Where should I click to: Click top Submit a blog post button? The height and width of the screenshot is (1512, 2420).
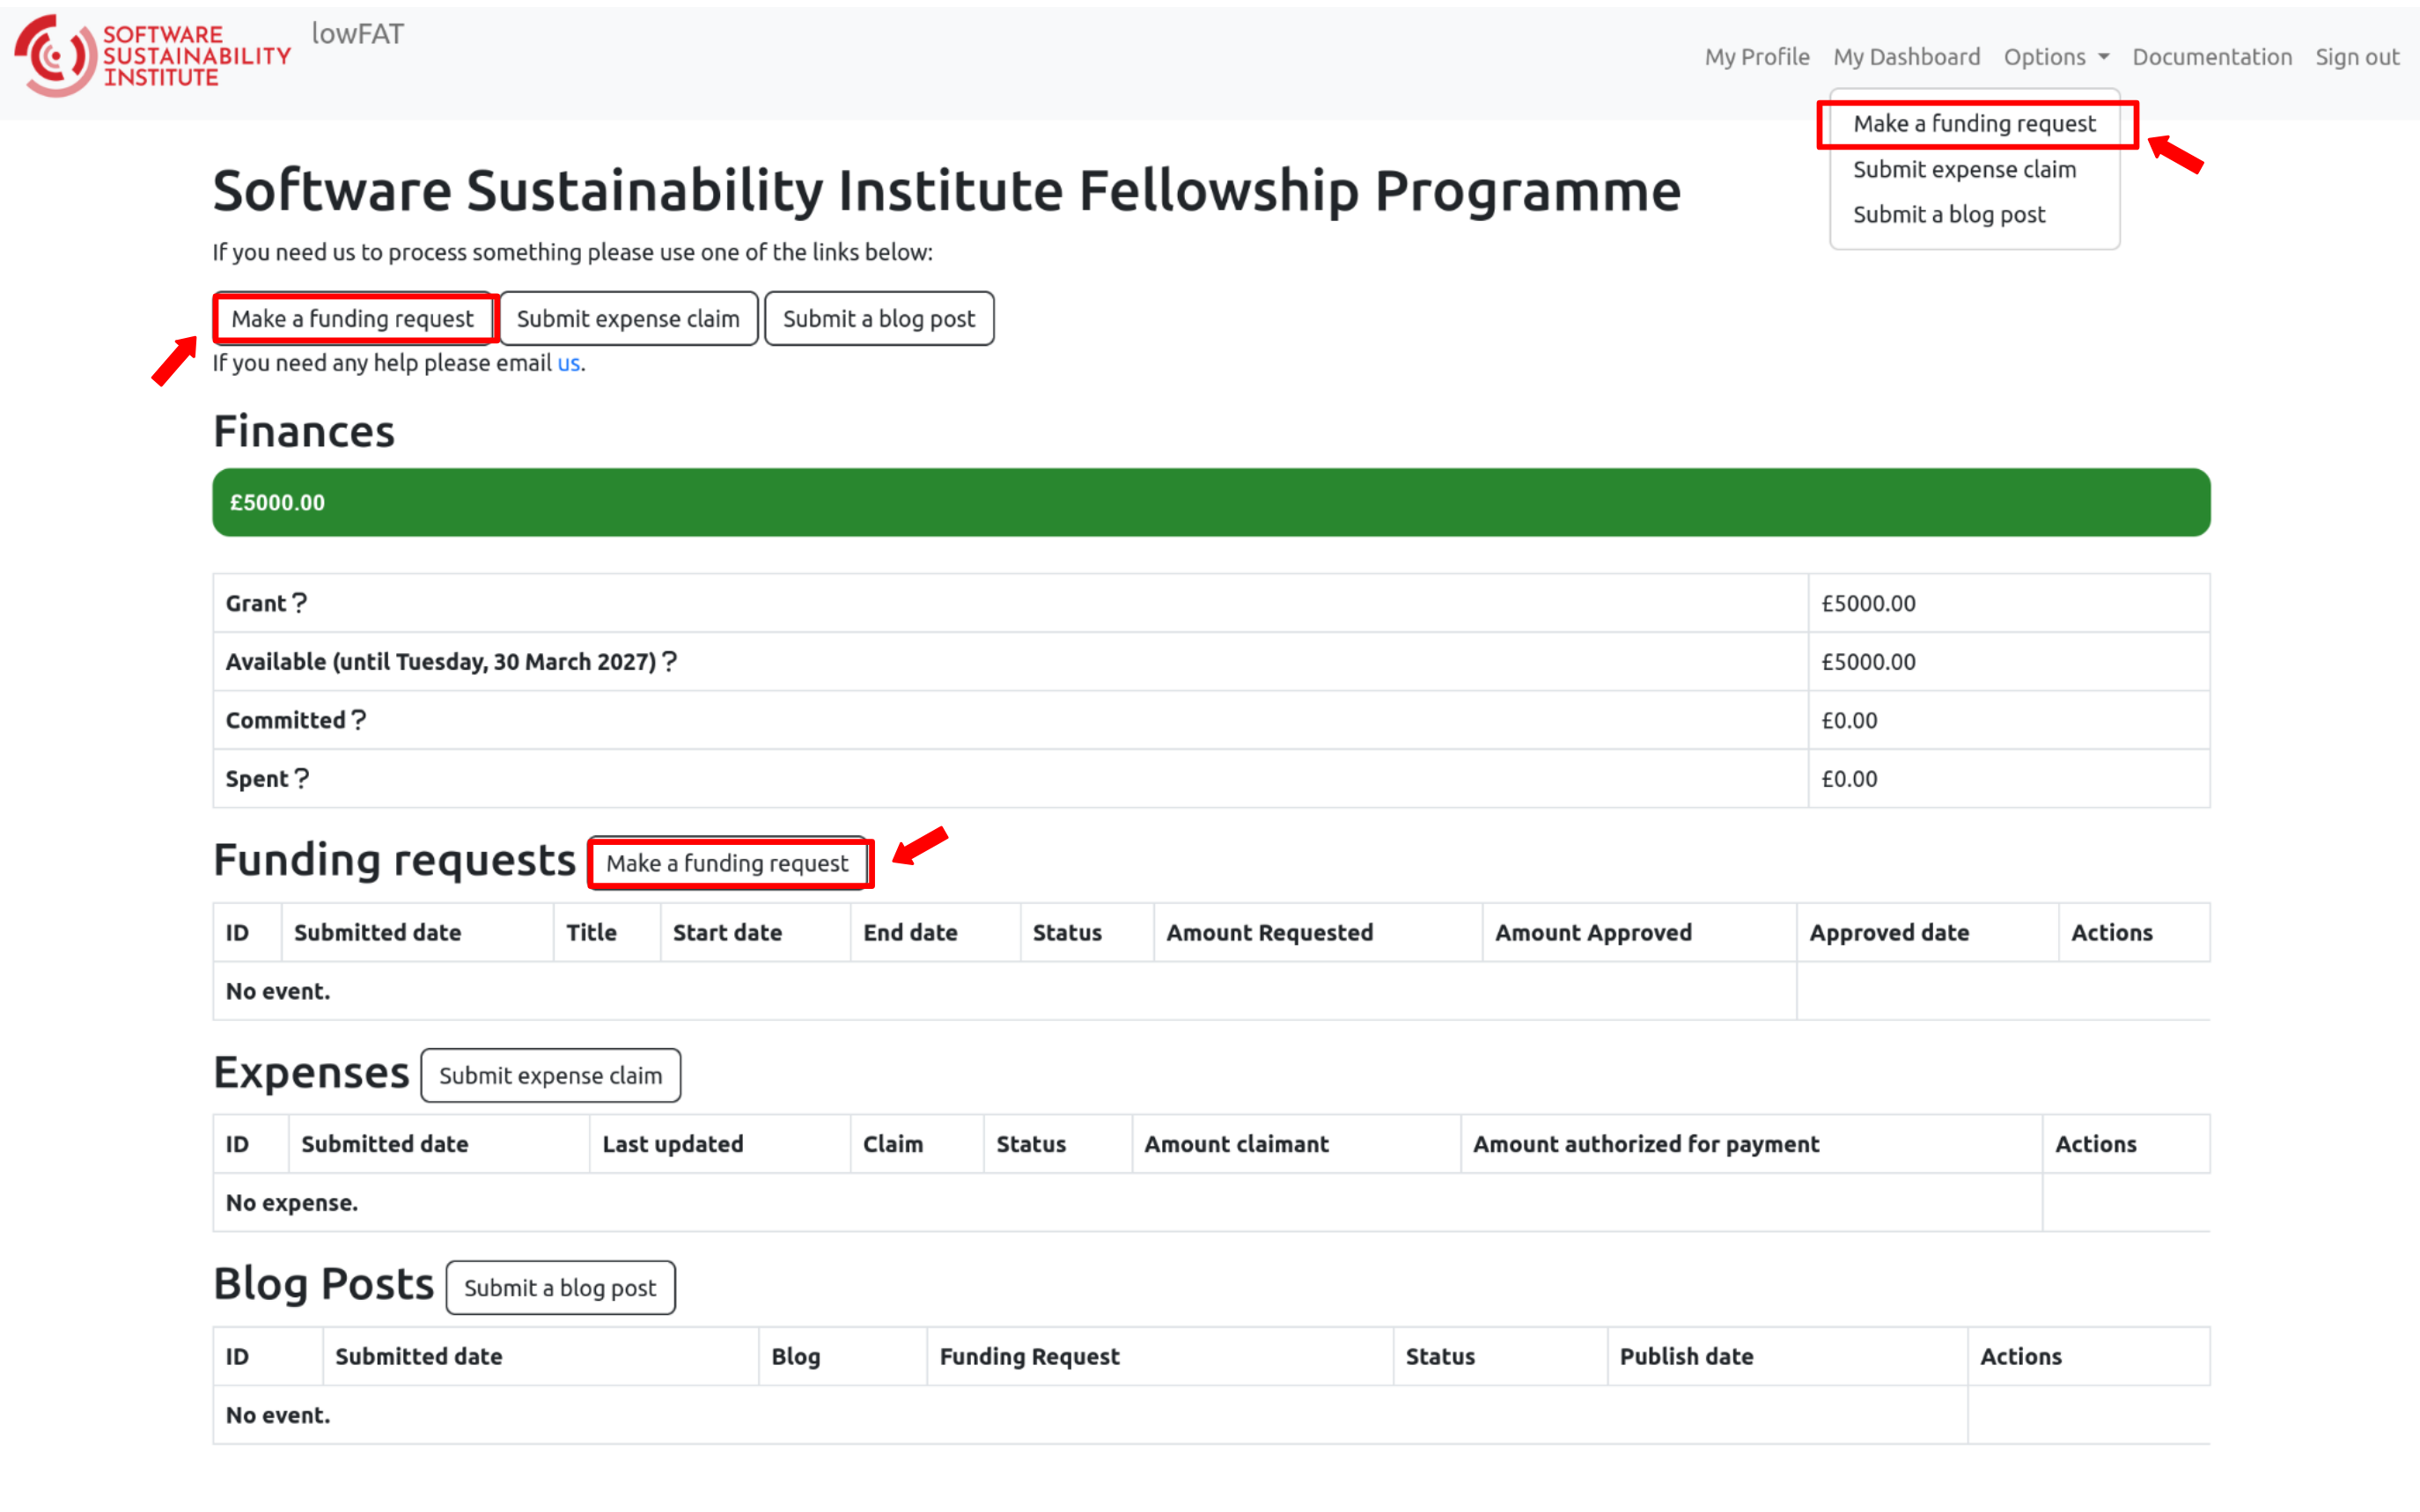tap(879, 318)
